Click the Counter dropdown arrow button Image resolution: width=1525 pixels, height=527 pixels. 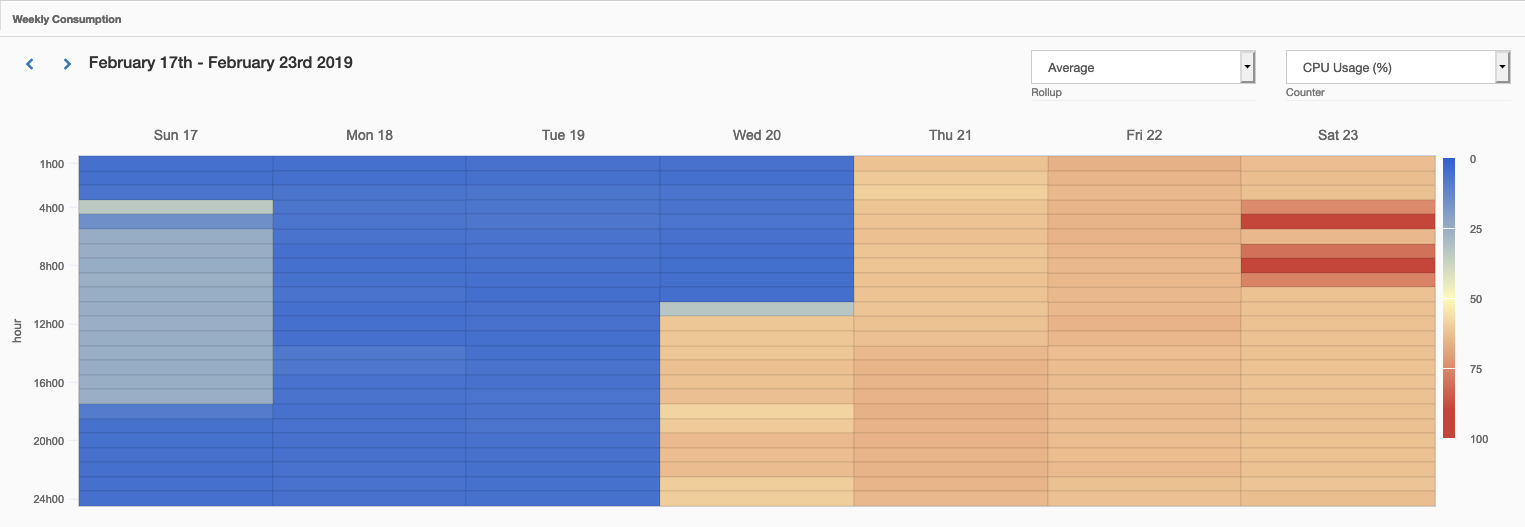(x=1502, y=67)
